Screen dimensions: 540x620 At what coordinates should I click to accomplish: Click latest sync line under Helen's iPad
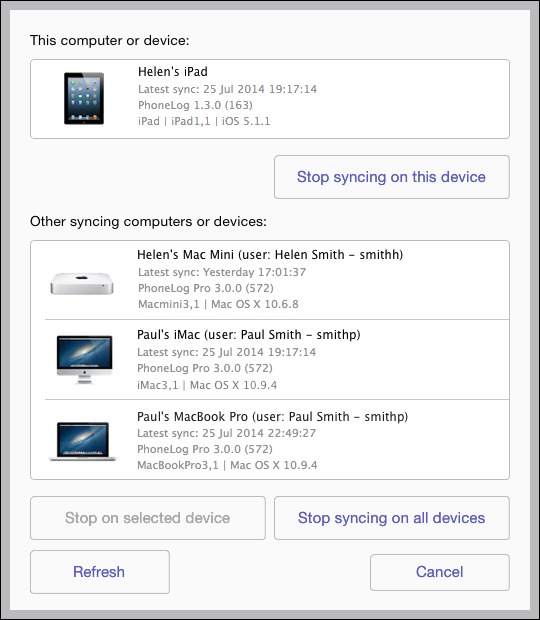[x=227, y=89]
